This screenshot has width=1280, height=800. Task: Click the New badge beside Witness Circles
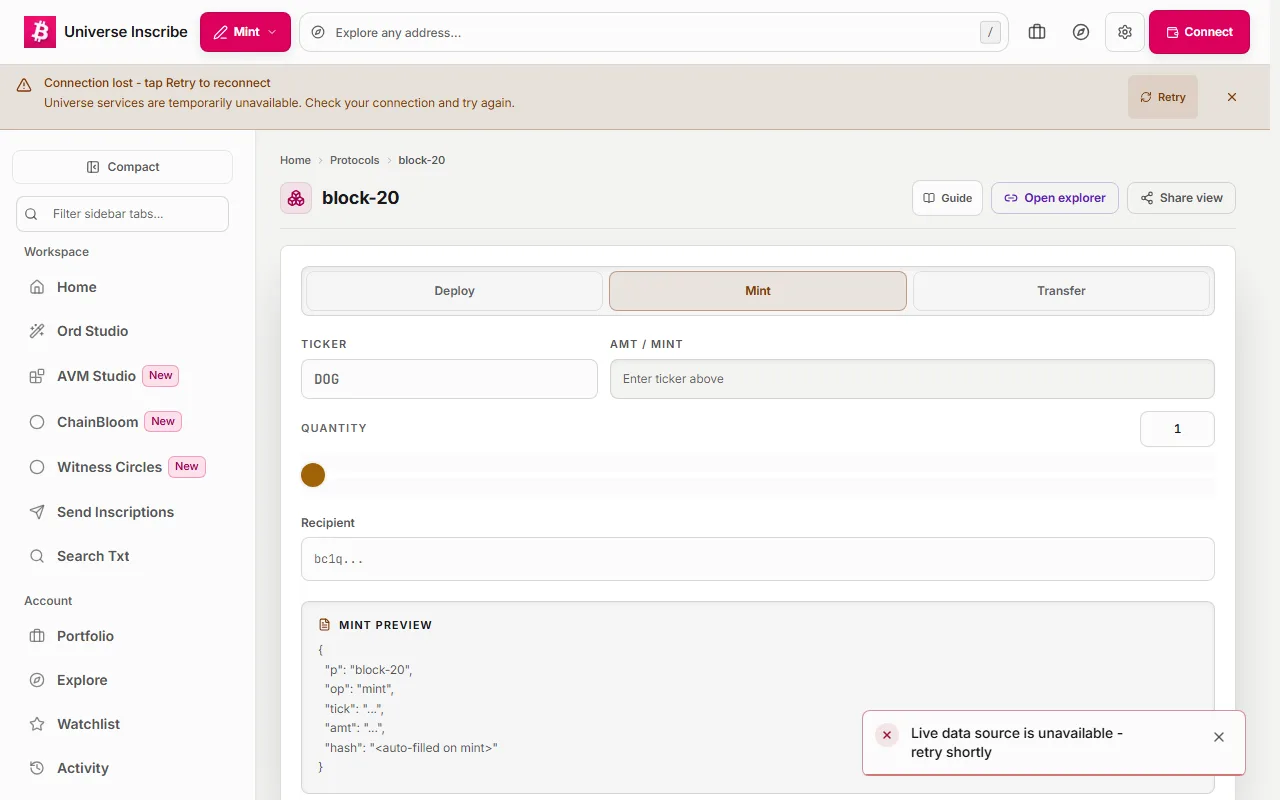click(x=187, y=467)
